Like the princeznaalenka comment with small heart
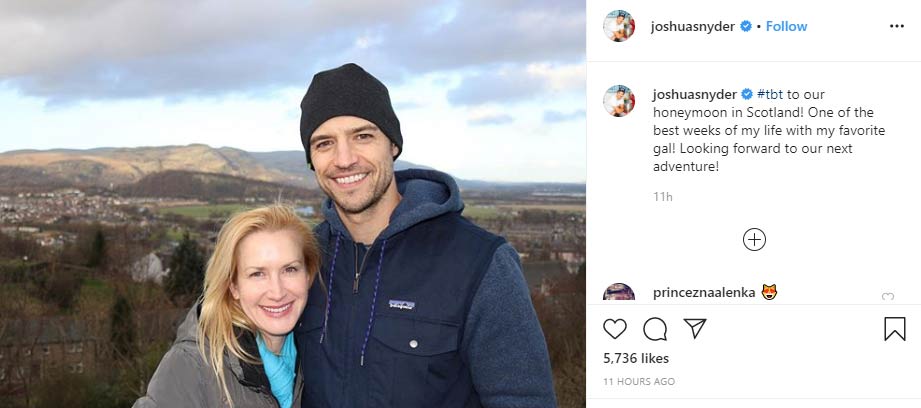Screen dimensions: 921x408 click(888, 296)
